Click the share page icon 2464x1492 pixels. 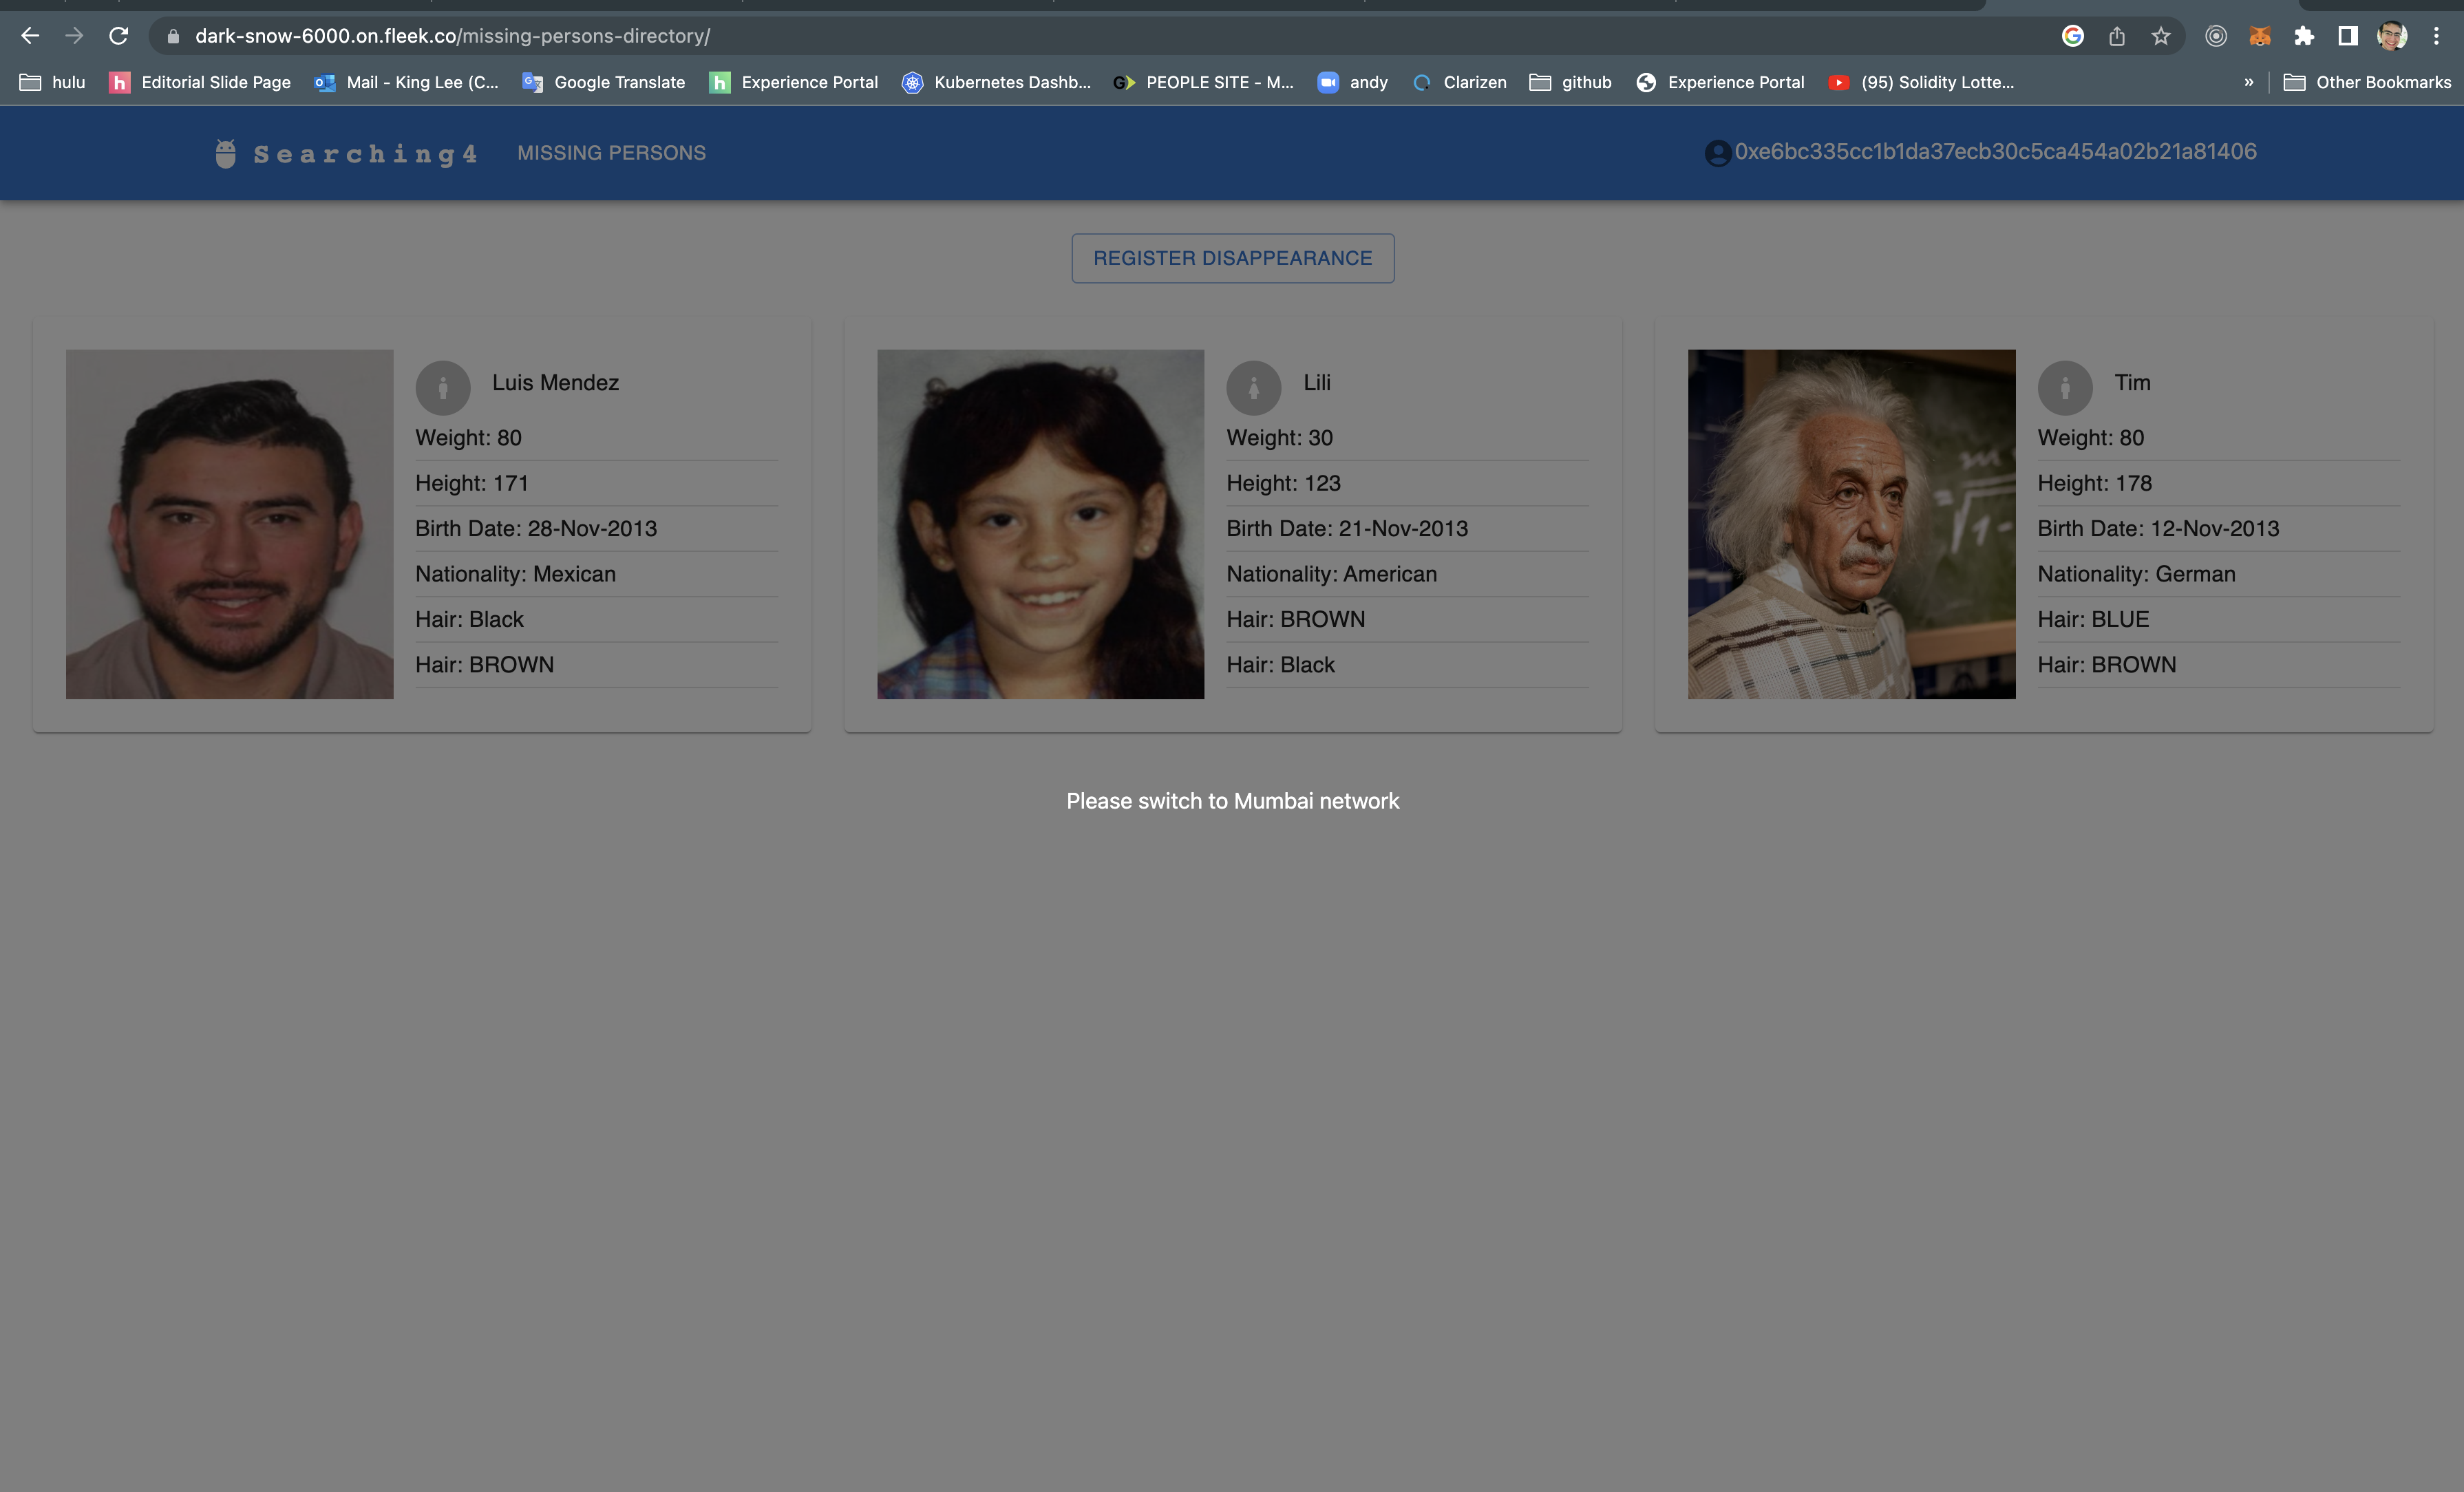[x=2117, y=36]
